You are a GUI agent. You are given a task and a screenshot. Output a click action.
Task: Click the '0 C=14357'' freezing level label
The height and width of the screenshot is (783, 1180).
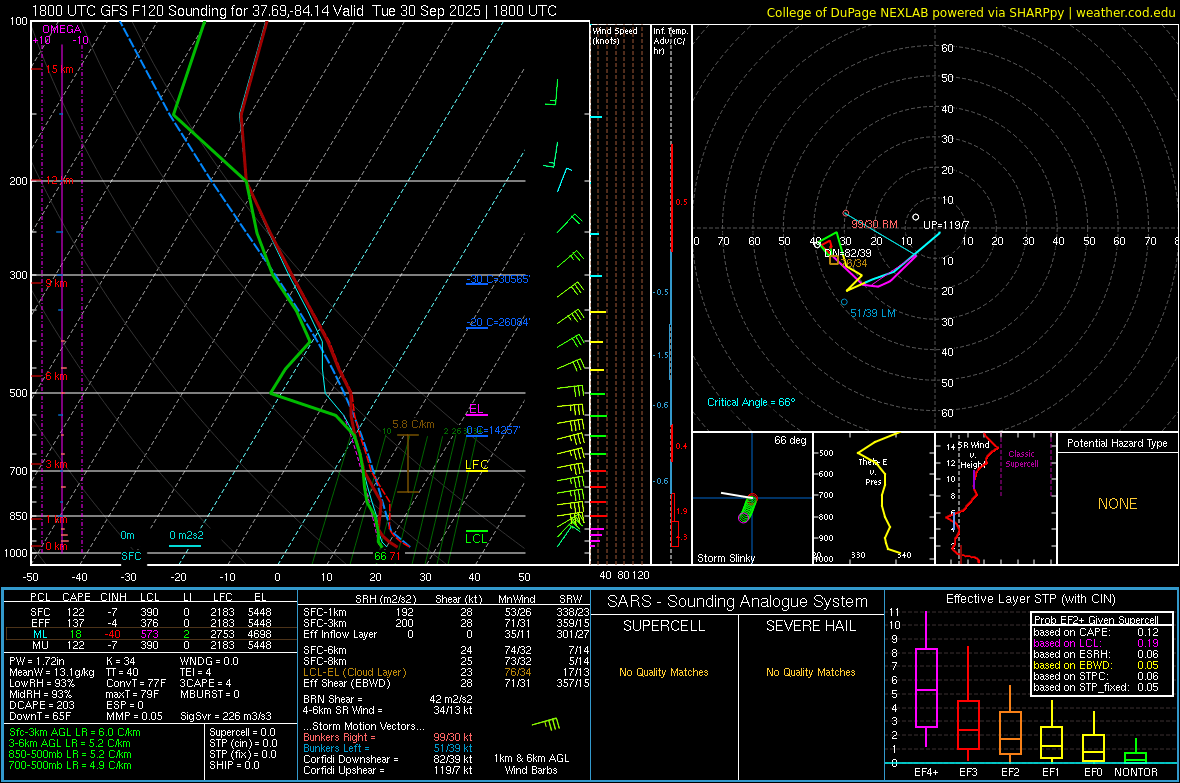[493, 431]
